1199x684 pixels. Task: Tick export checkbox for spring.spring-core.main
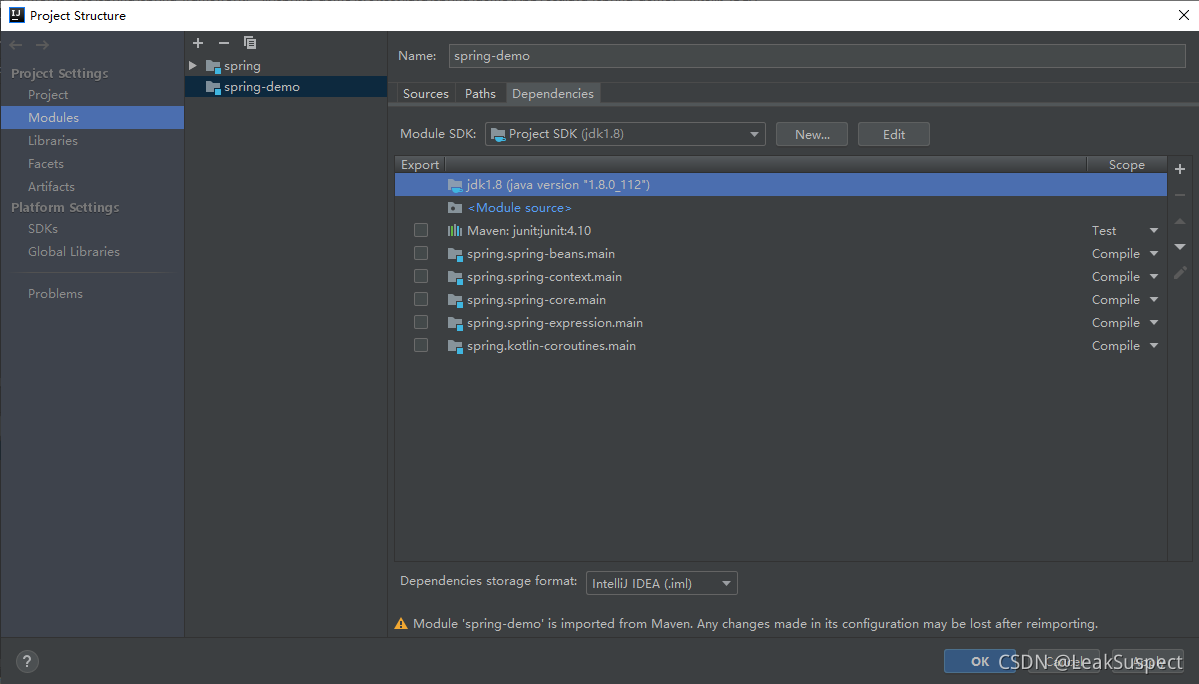coord(421,299)
